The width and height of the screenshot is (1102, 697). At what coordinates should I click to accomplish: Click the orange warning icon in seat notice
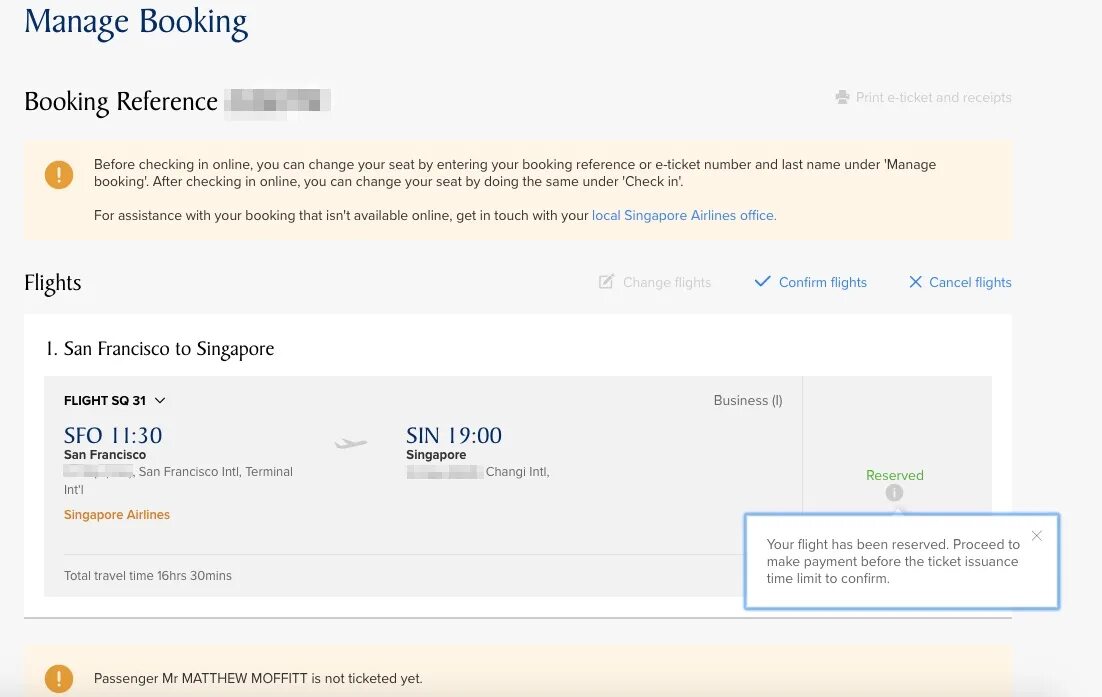59,174
